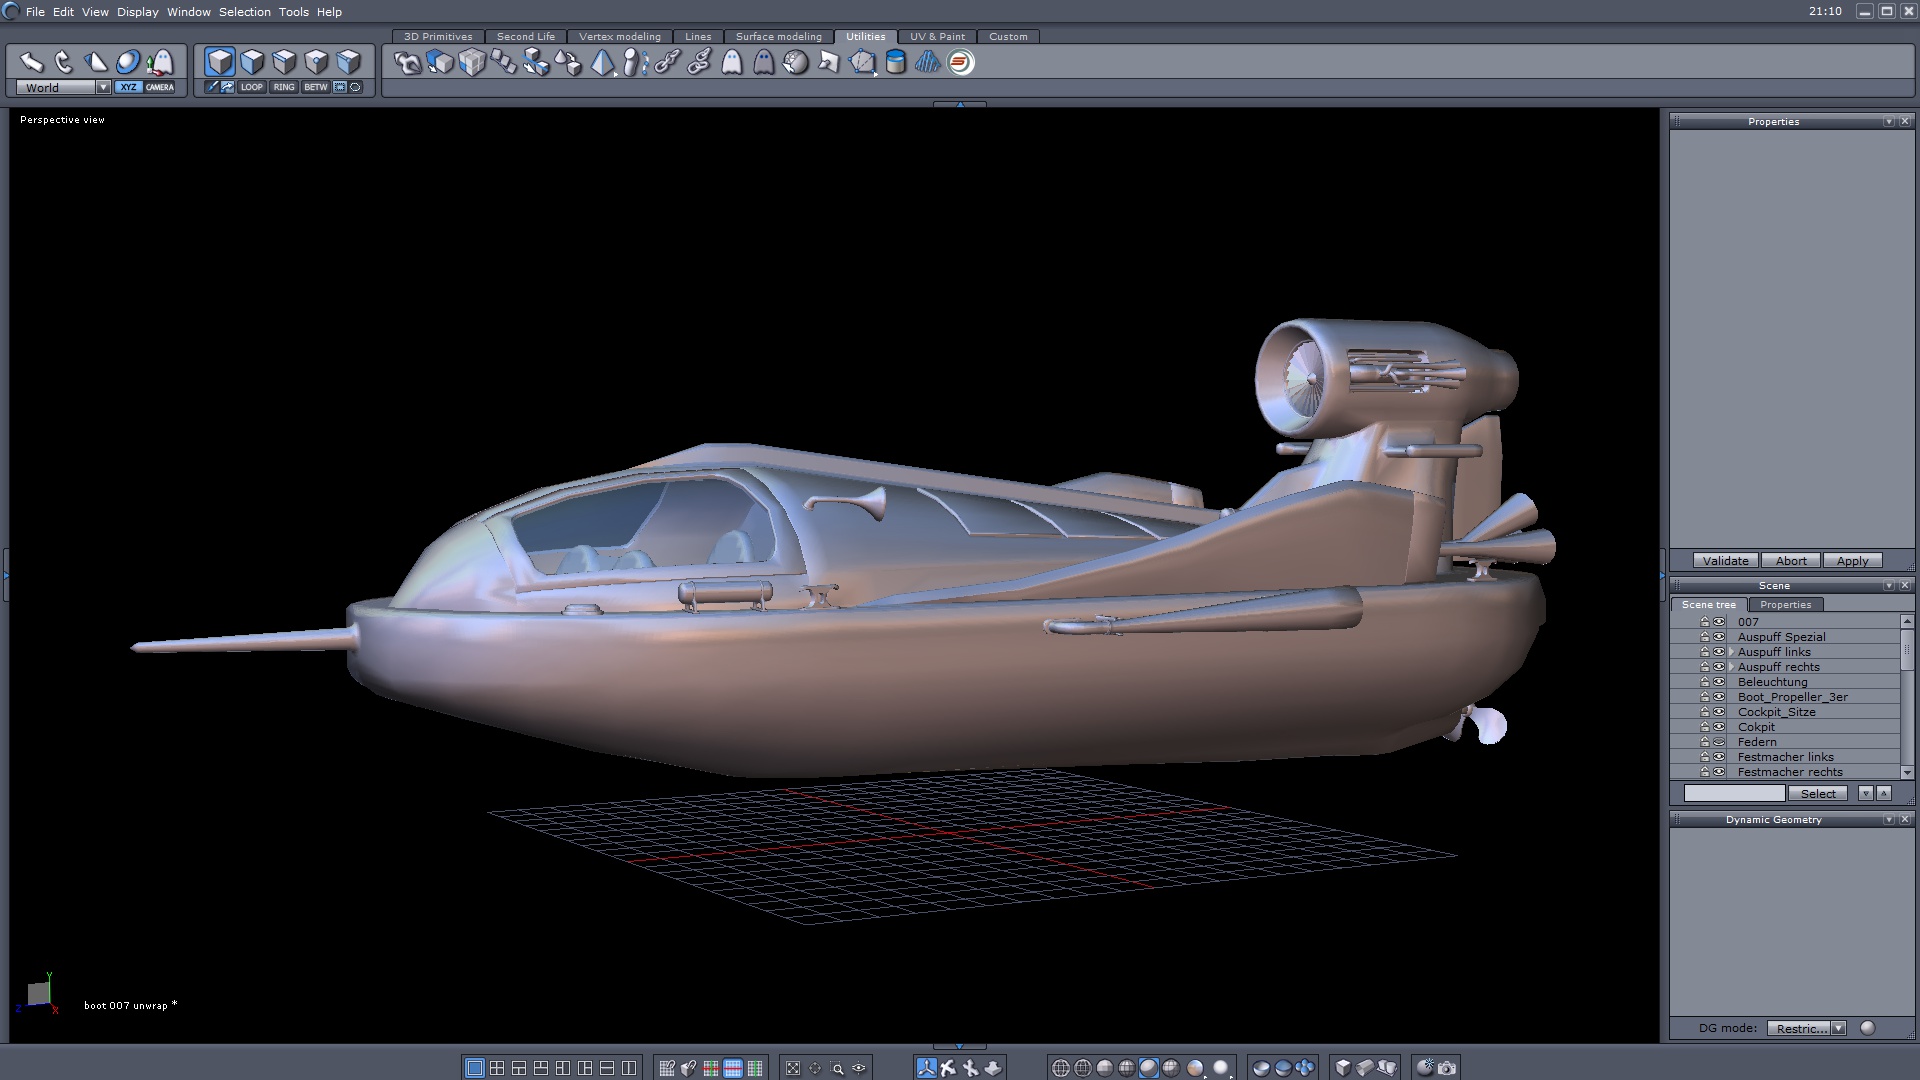Click the zoom magnifier view icon
The image size is (1920, 1080).
click(x=837, y=1068)
